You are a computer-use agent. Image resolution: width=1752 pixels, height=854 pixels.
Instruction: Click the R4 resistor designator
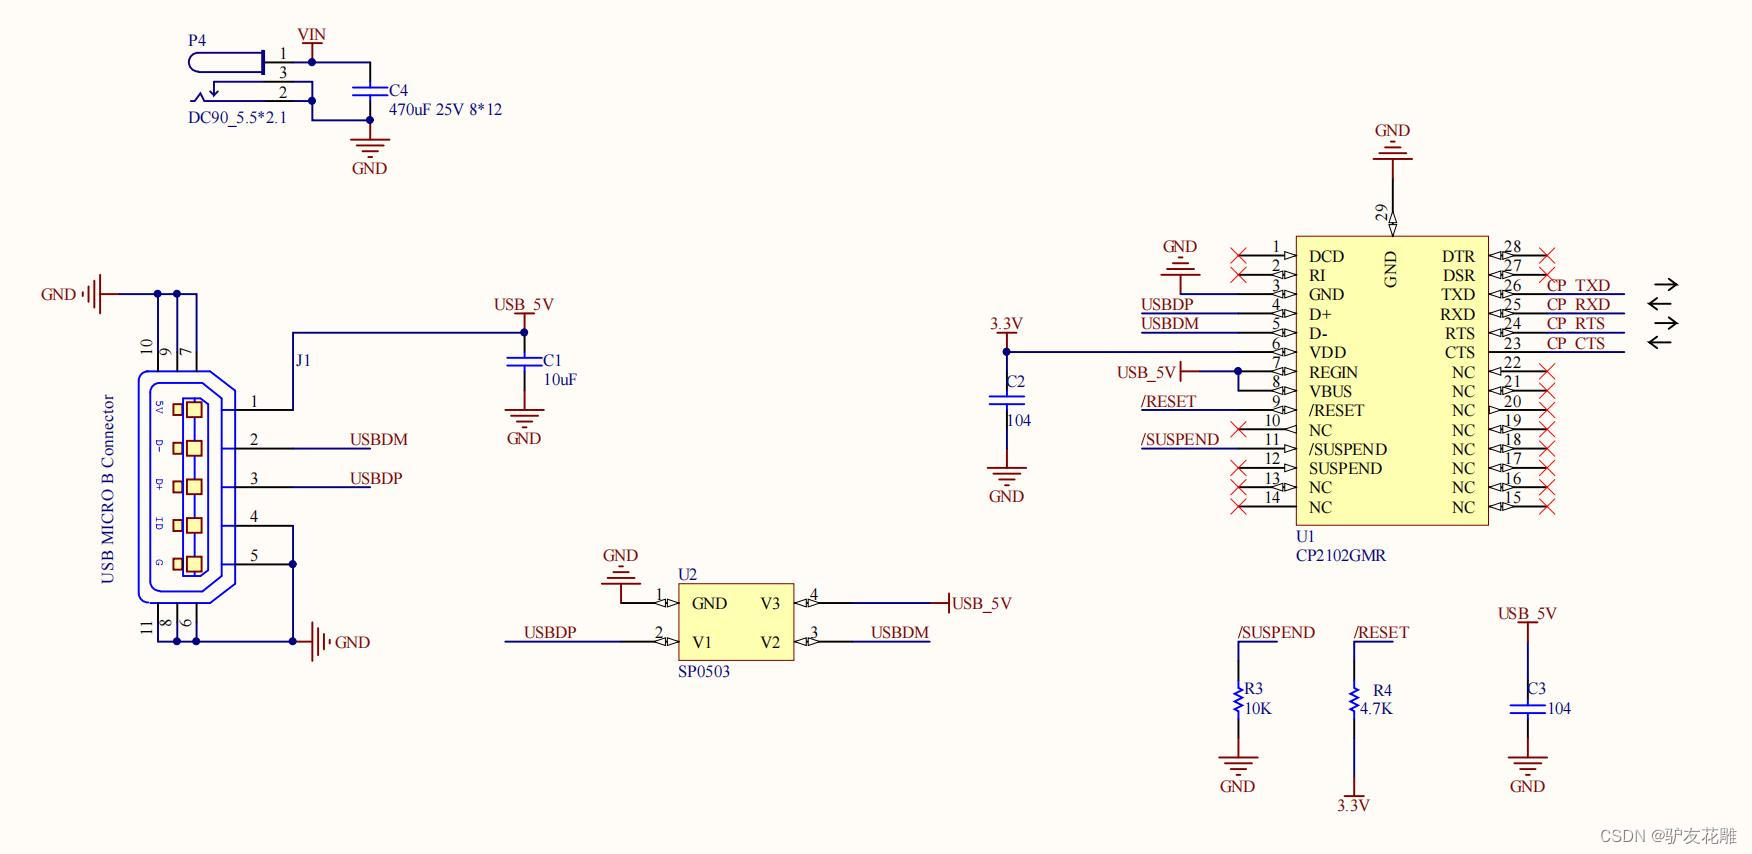click(1382, 690)
